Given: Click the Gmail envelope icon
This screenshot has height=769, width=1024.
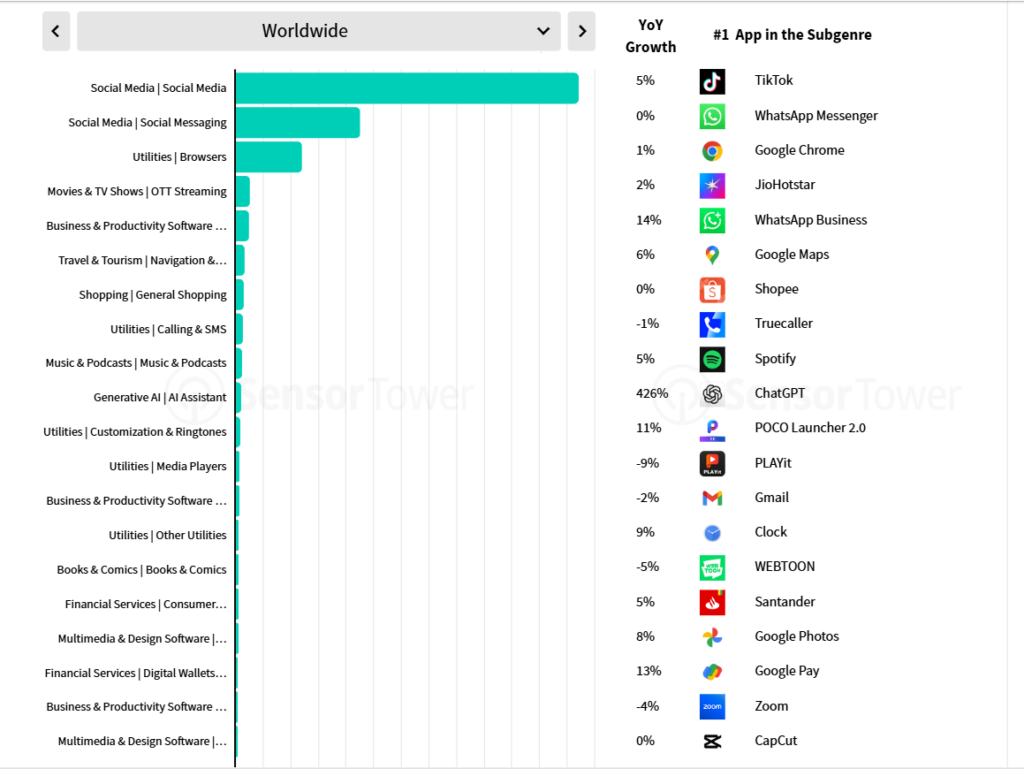Looking at the screenshot, I should tap(712, 498).
